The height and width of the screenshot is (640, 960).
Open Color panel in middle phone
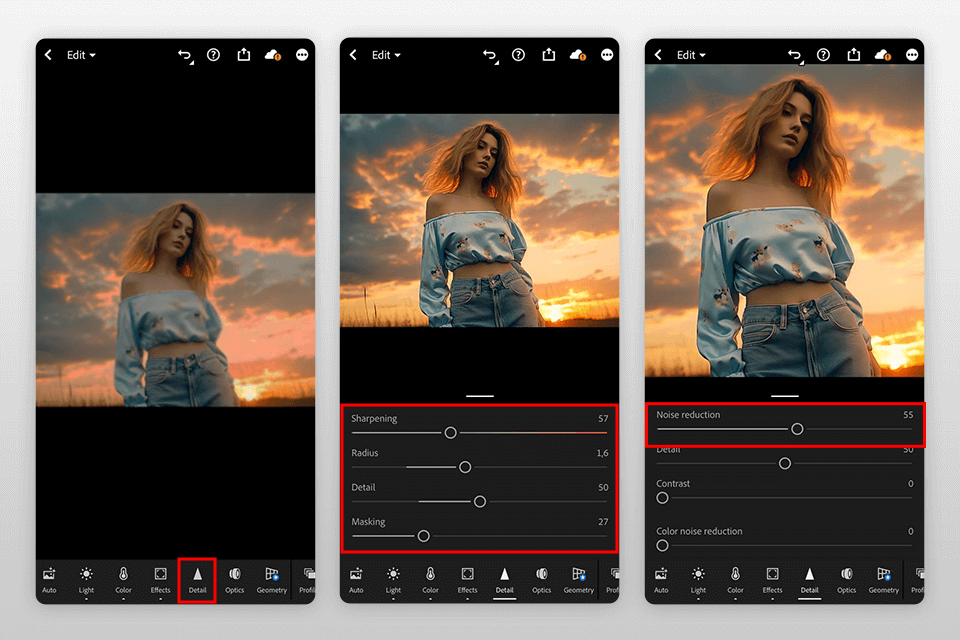coord(430,580)
